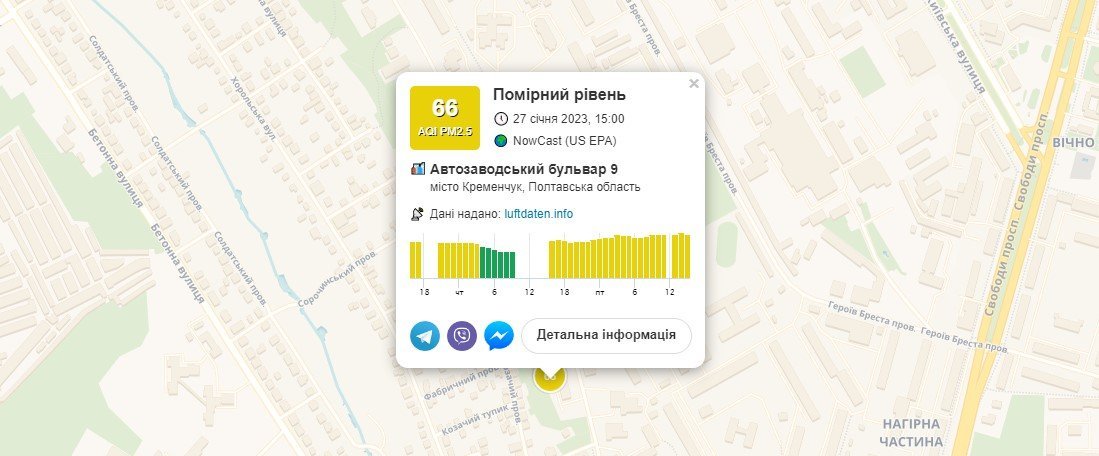Click the building icon beside the address
This screenshot has height=456, width=1099.
418,169
